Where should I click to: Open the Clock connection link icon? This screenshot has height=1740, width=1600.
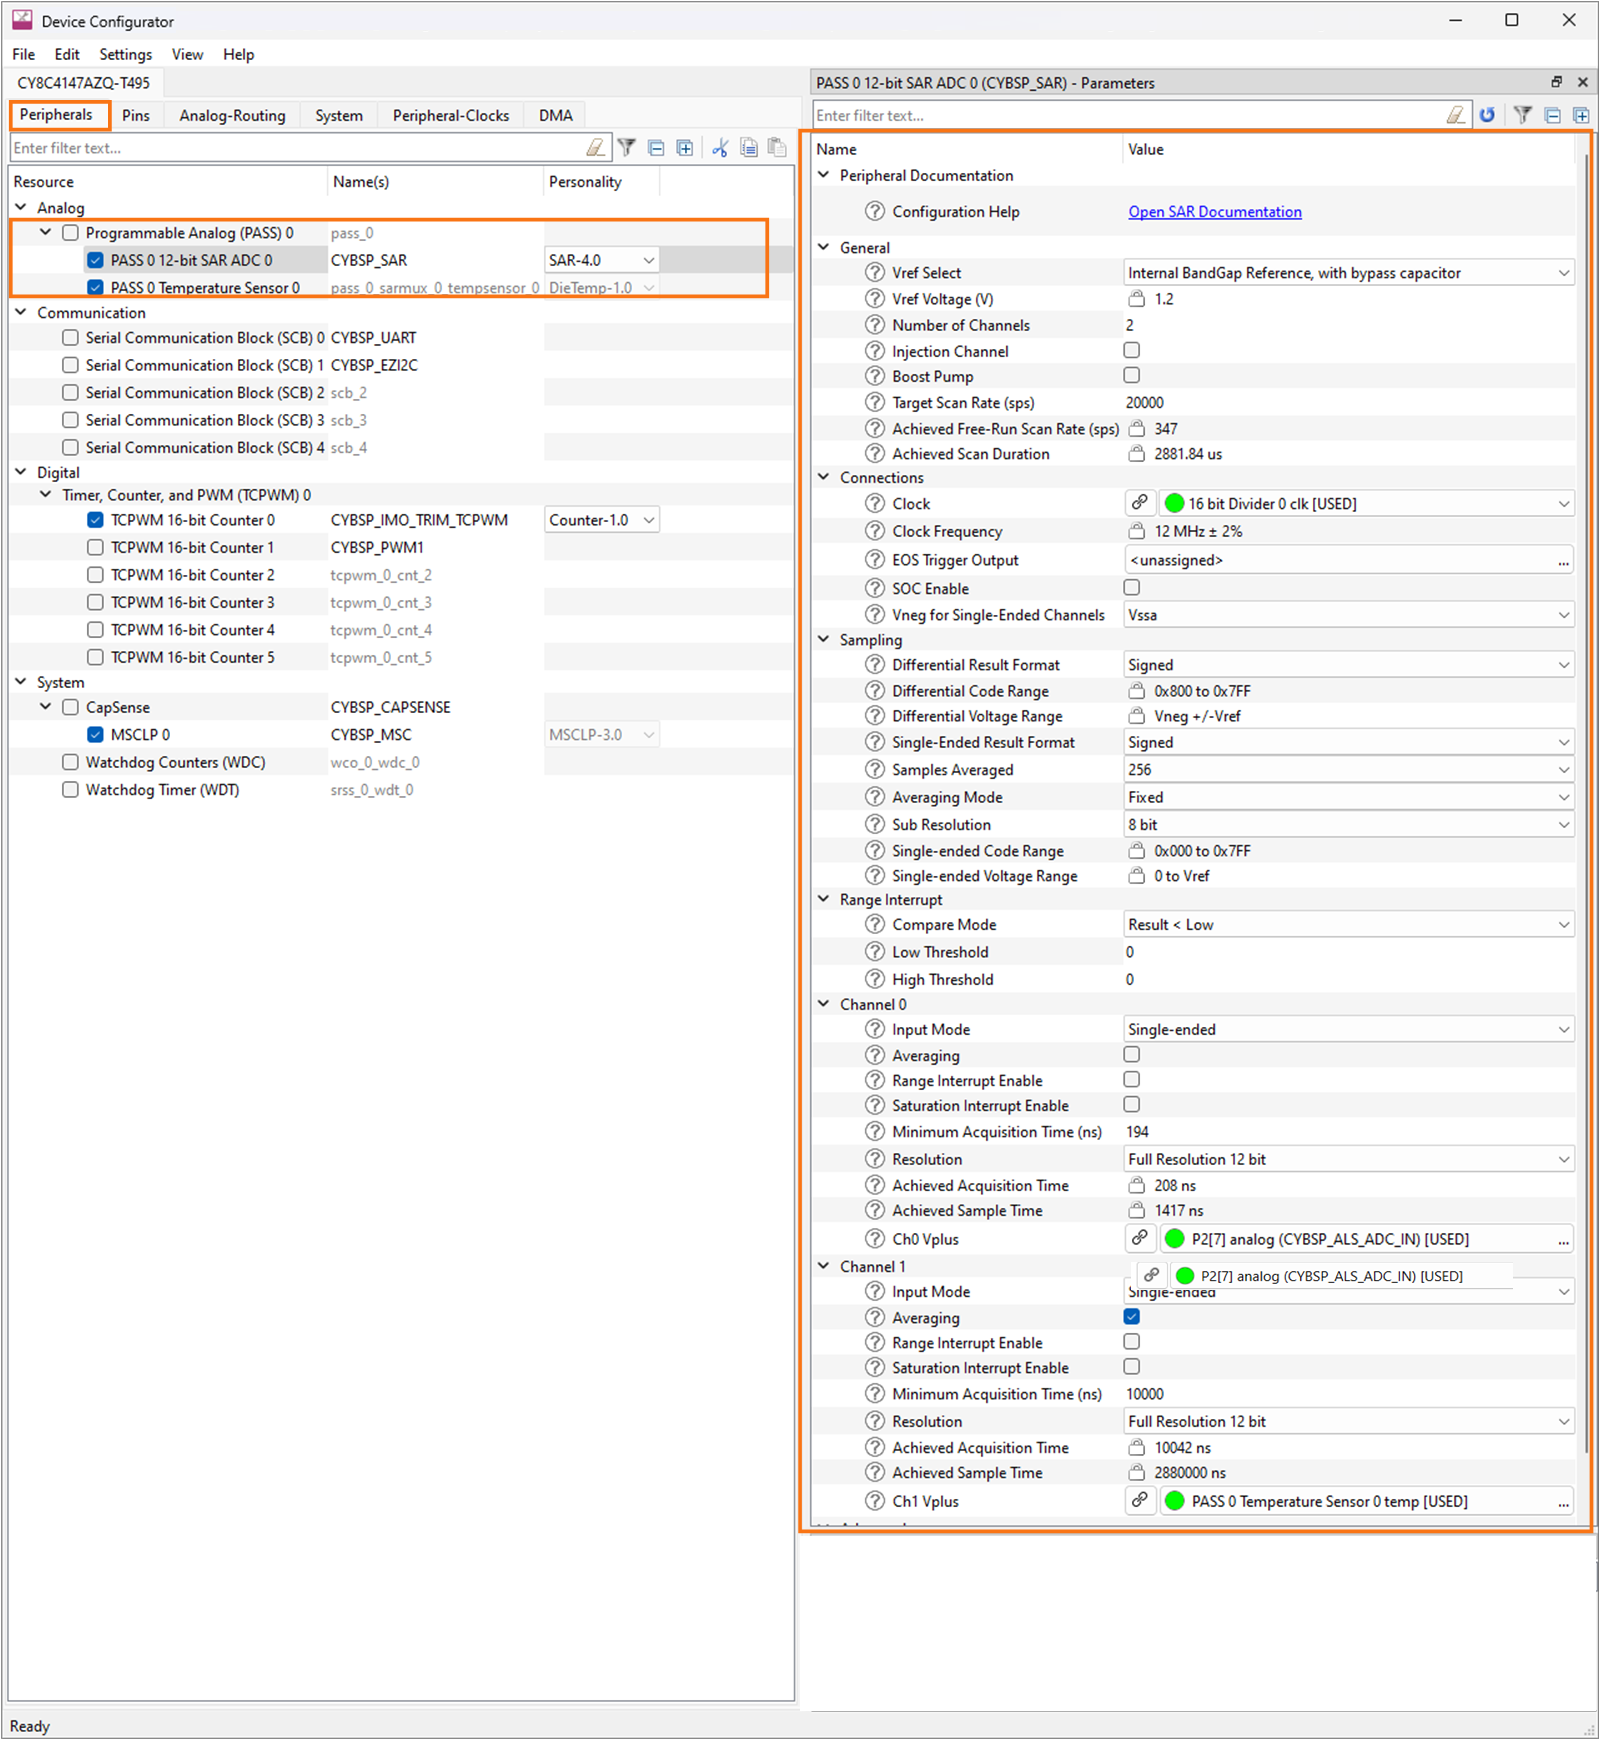(1140, 503)
